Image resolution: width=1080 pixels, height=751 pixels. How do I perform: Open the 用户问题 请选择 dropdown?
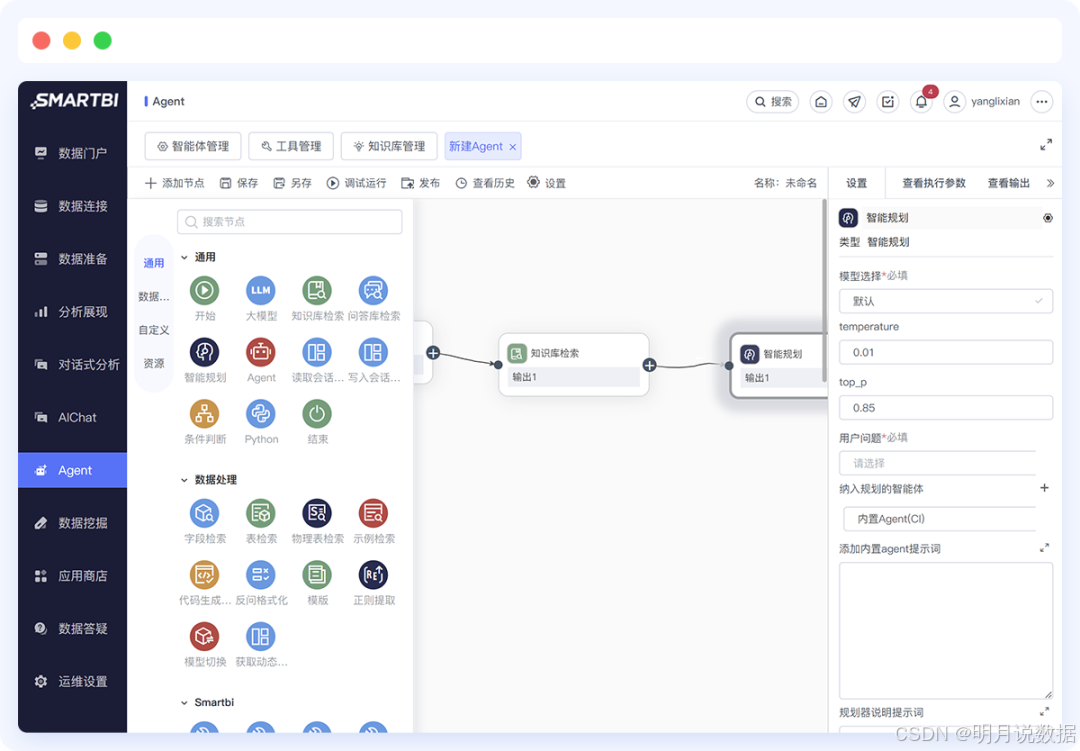pos(938,463)
